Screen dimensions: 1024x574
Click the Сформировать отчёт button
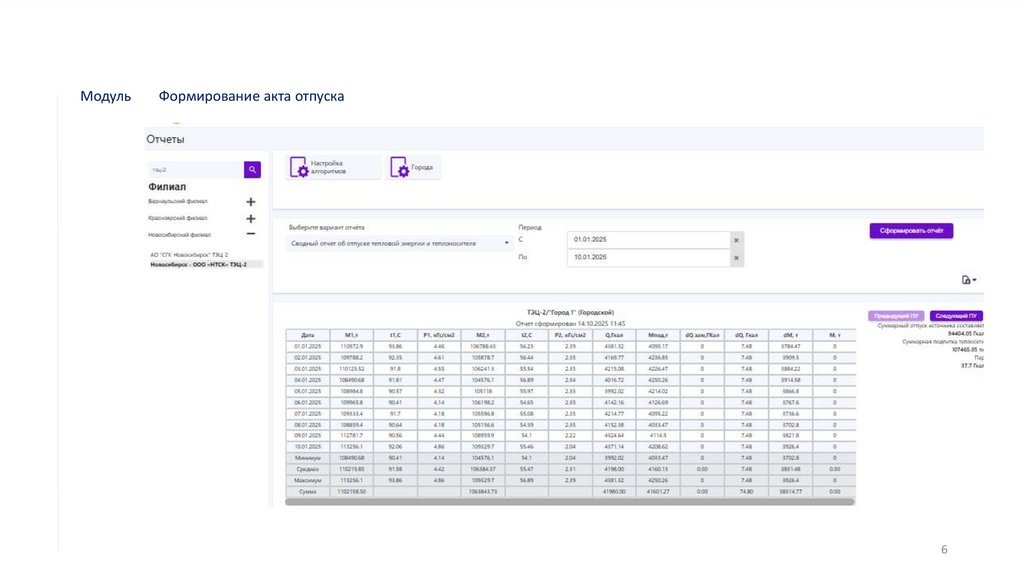click(911, 231)
